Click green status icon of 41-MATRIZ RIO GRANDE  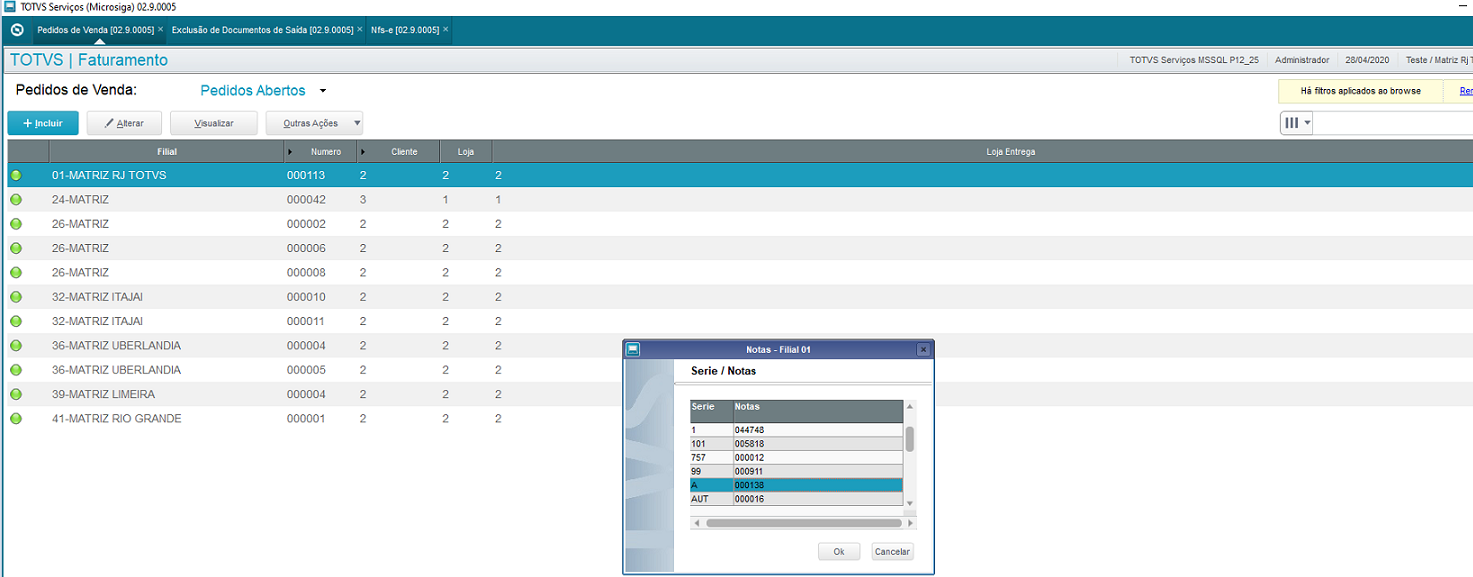point(16,418)
